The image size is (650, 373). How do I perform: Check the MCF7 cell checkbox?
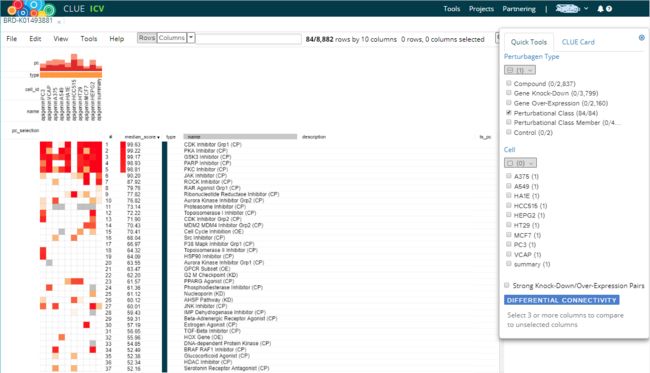tap(509, 234)
